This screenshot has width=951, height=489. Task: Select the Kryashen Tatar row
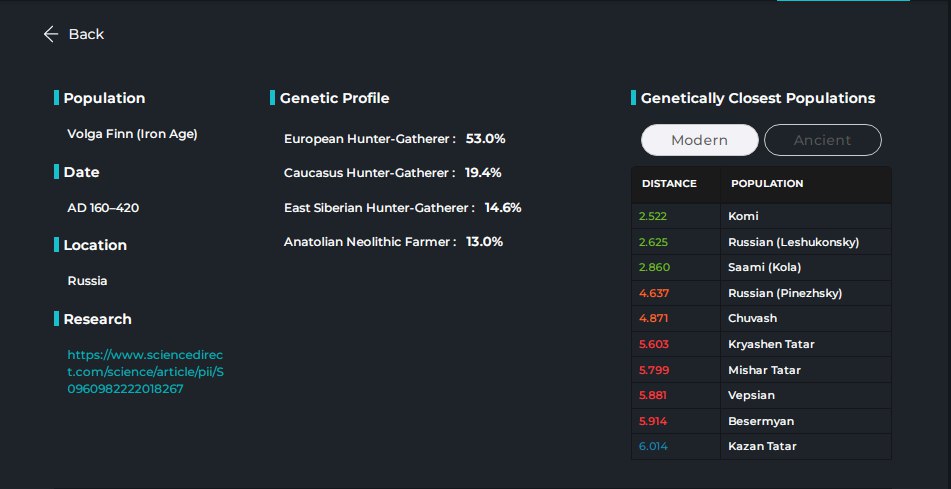[x=761, y=344]
